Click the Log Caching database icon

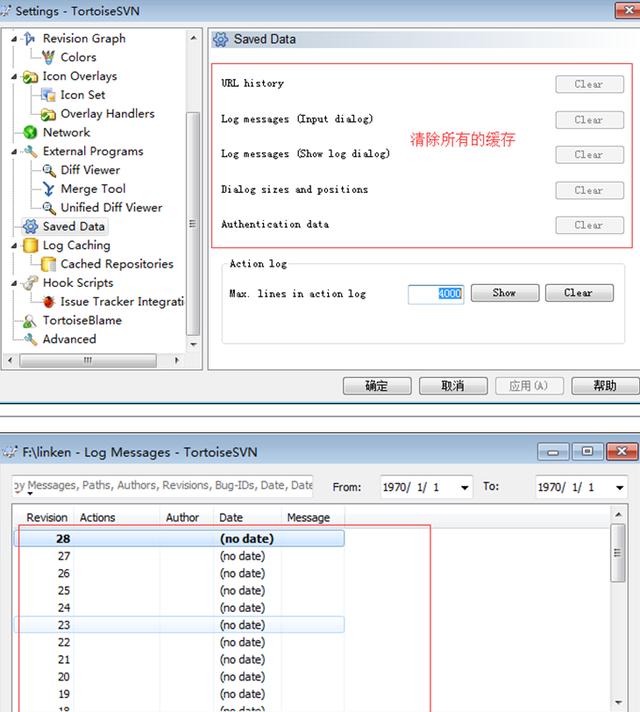pos(30,245)
